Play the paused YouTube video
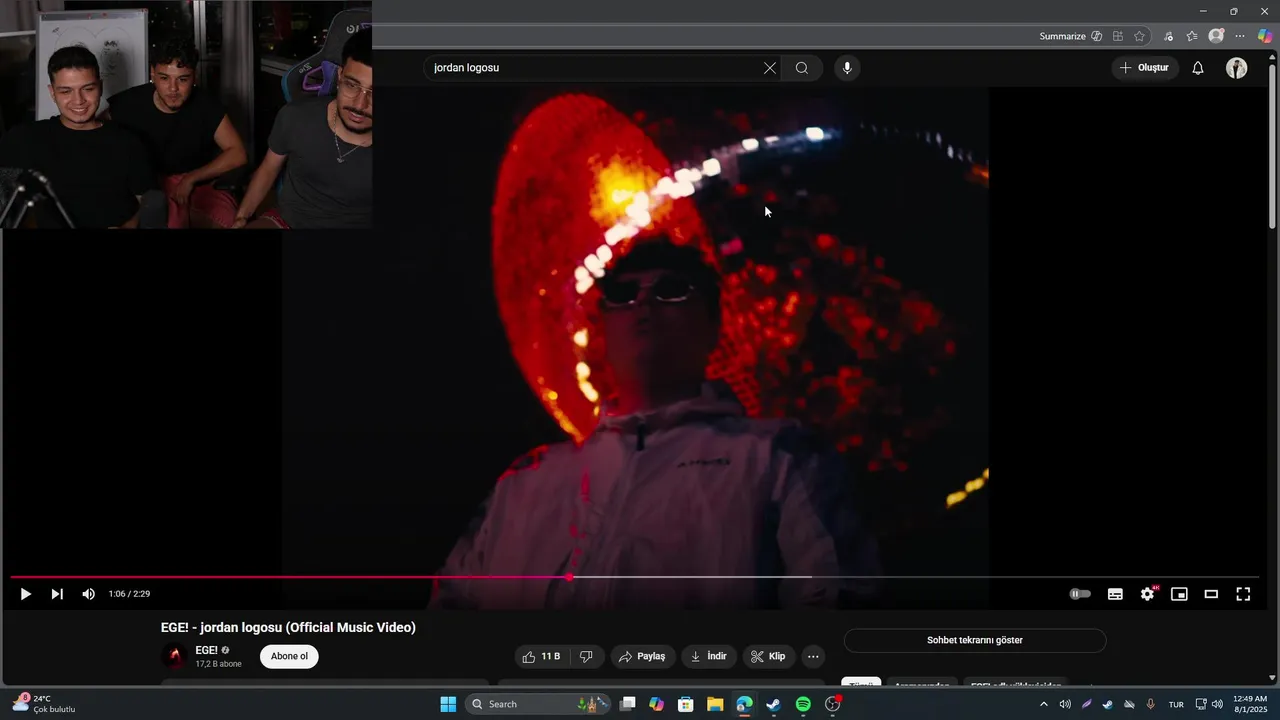 coord(26,594)
